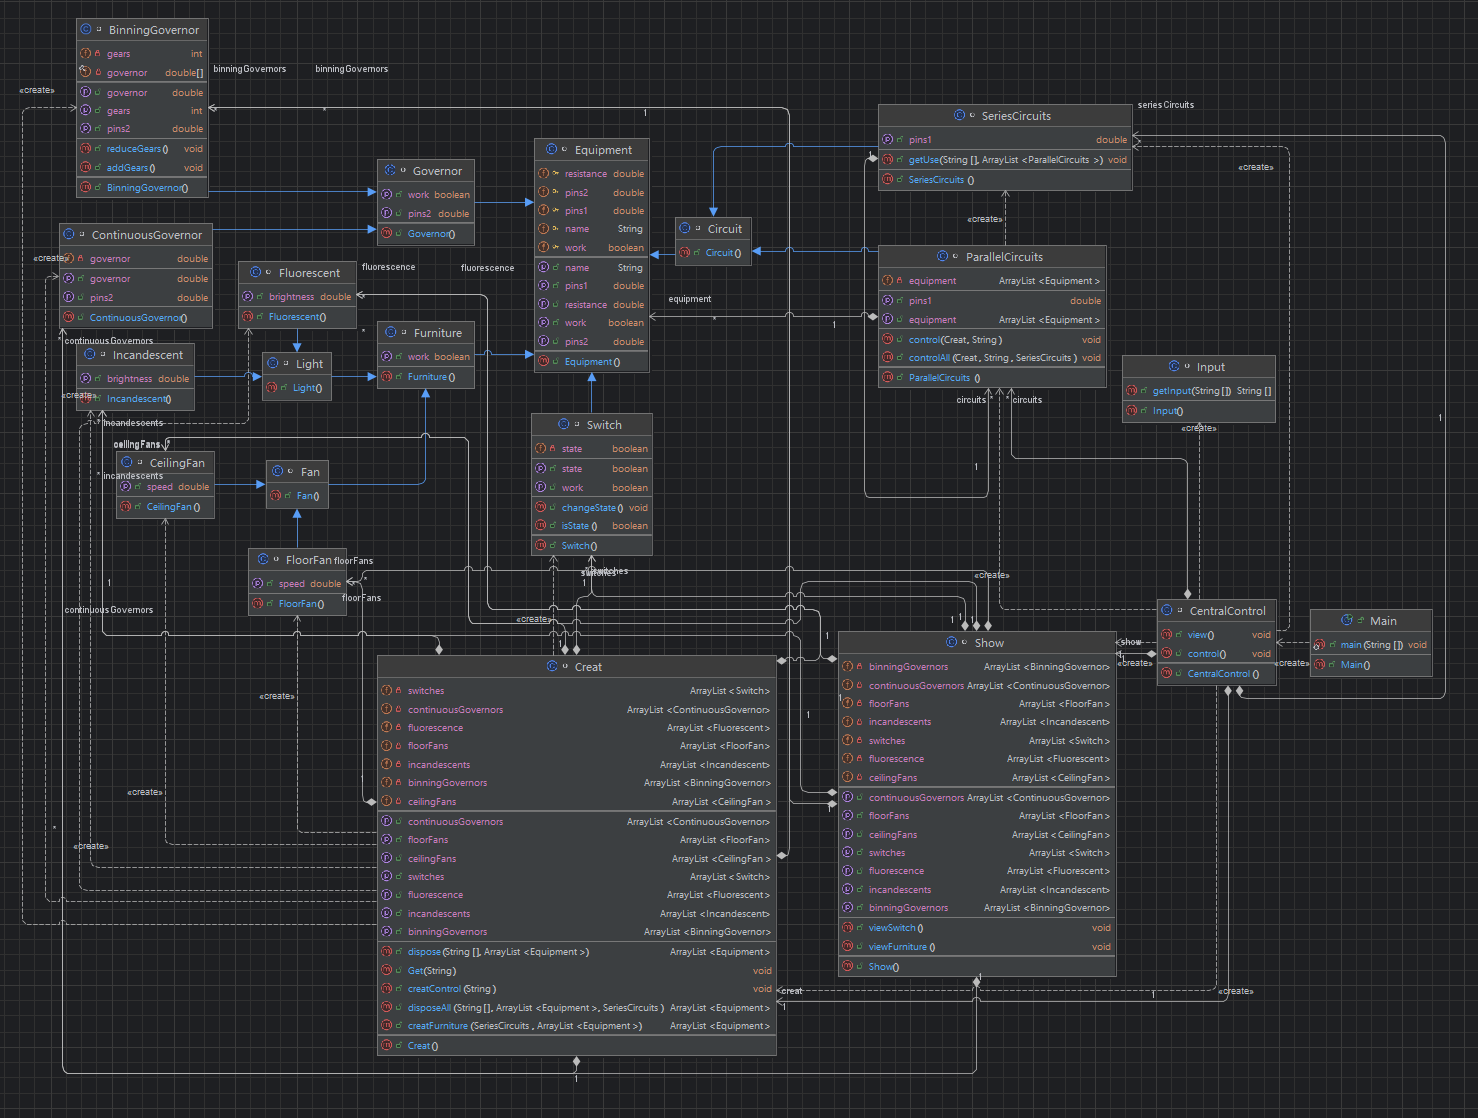Select the class icon beside FloorFan title
1478x1118 pixels.
point(263,560)
